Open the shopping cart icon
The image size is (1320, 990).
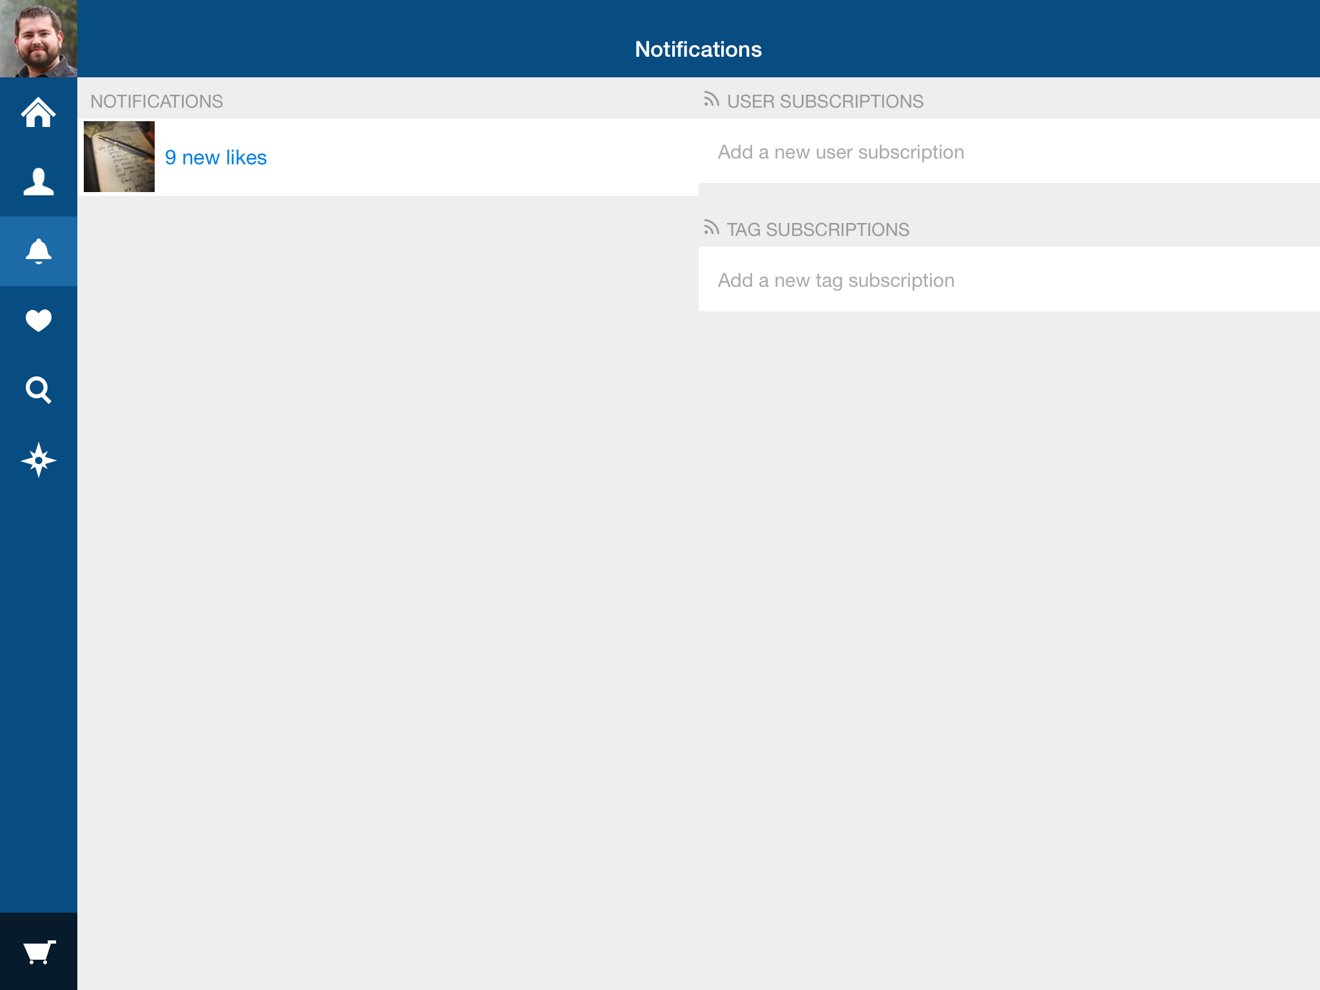(38, 952)
